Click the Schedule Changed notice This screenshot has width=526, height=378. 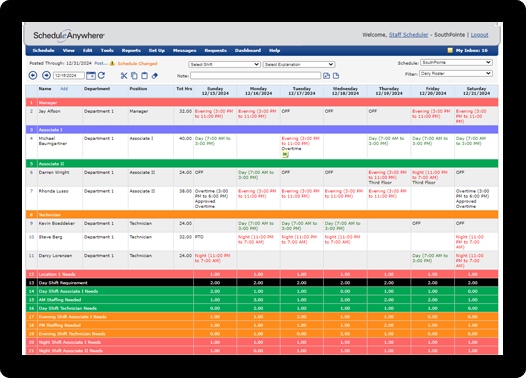(x=137, y=63)
